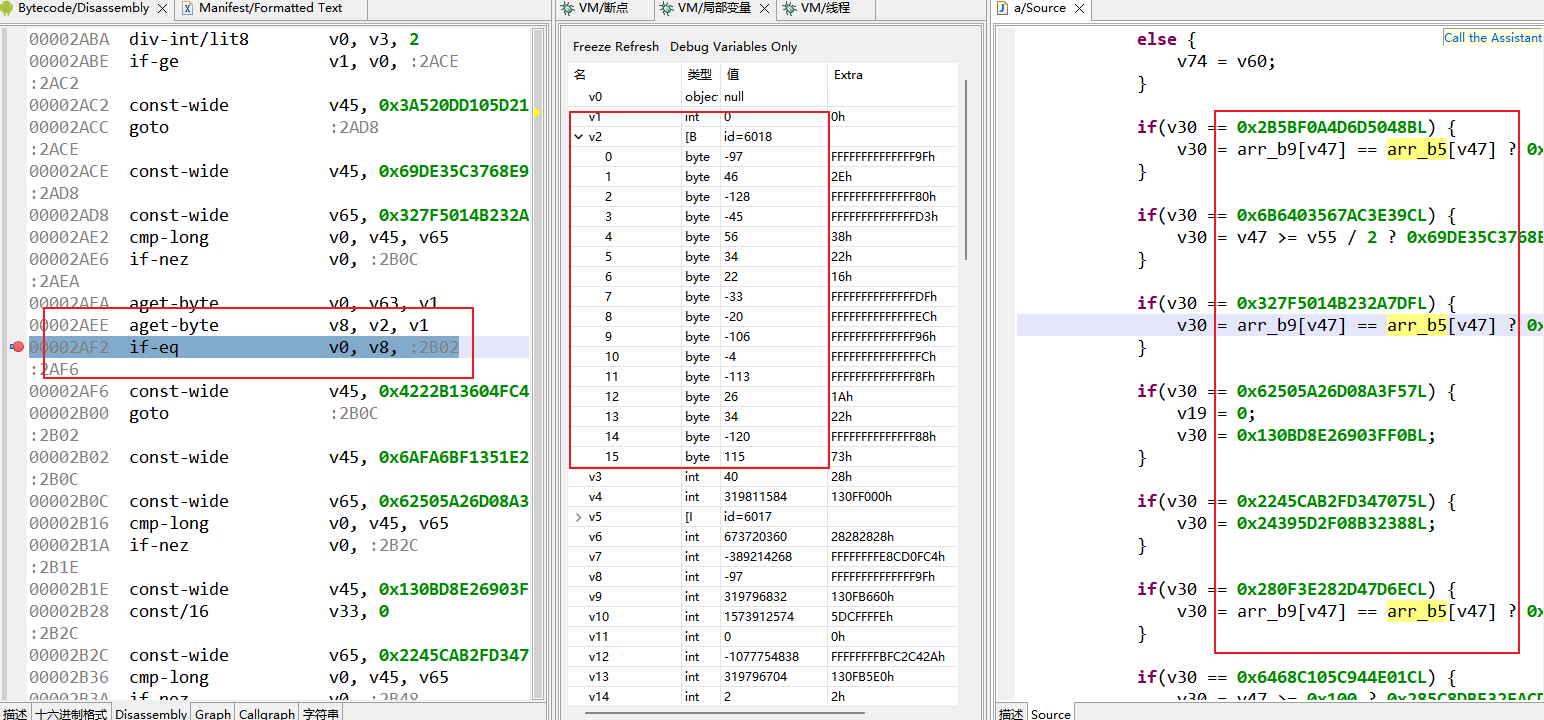Expand the v5 int array node

pyautogui.click(x=579, y=517)
